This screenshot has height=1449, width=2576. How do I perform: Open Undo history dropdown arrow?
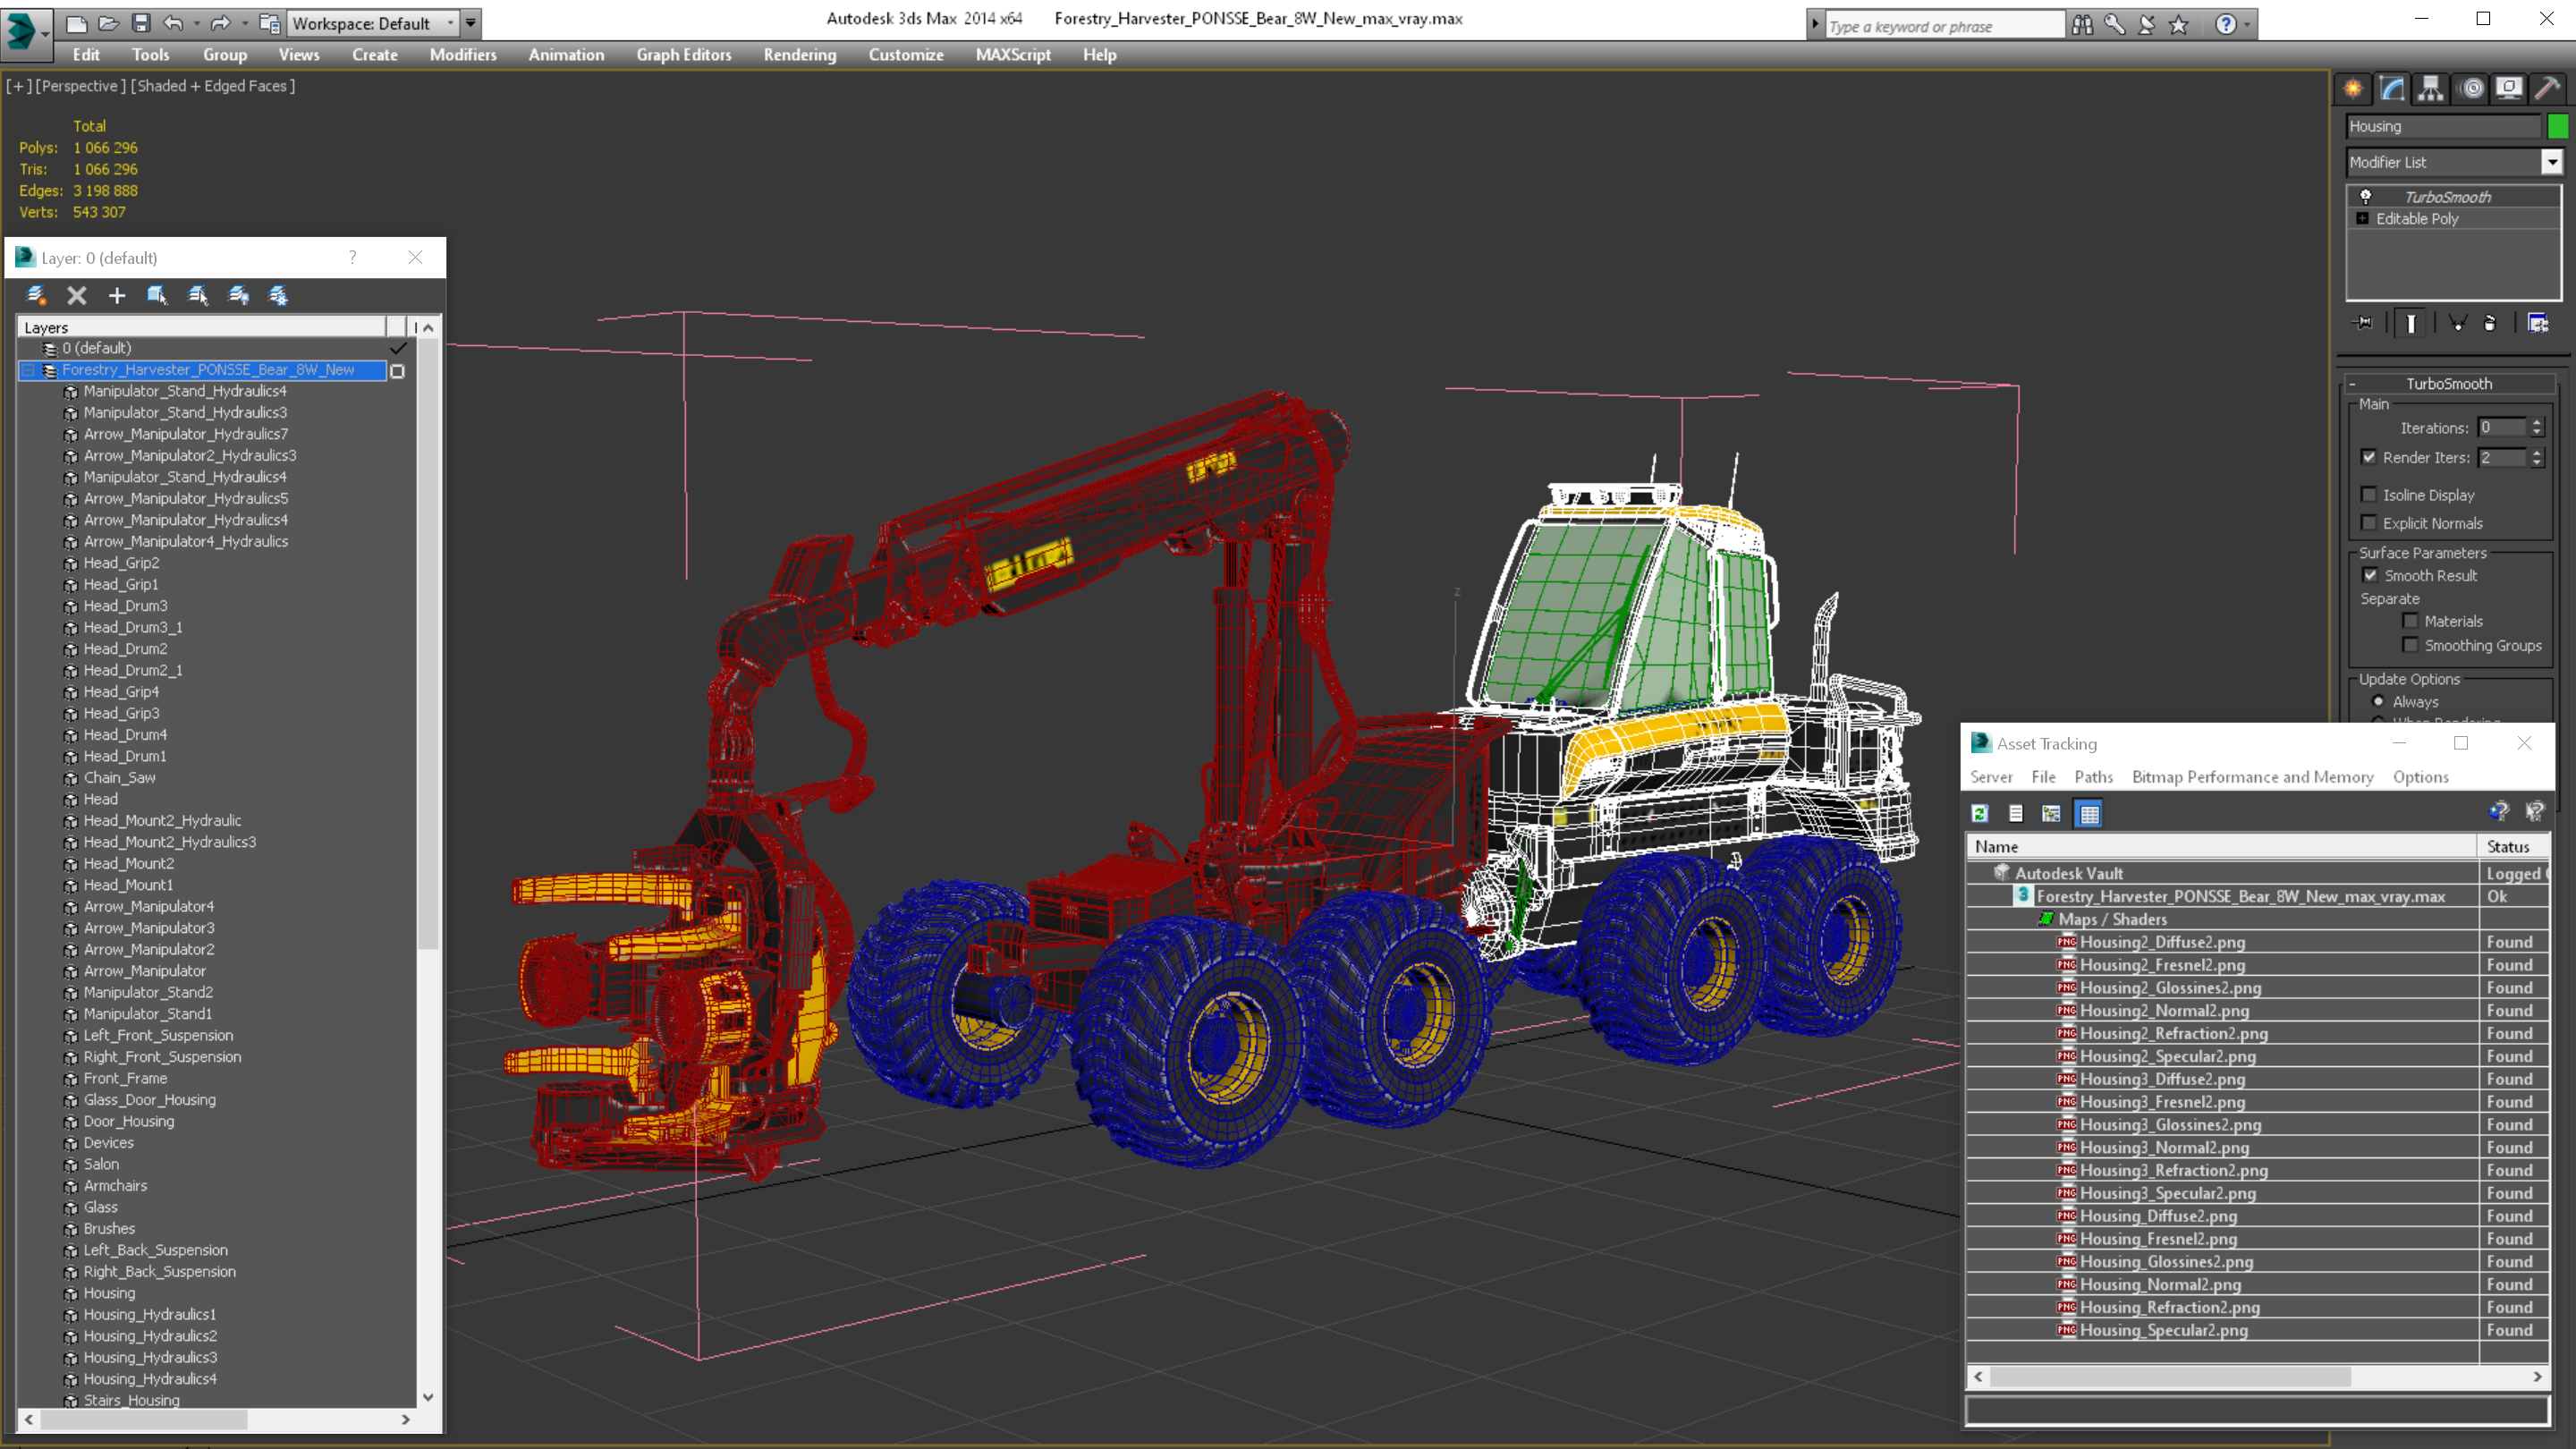(x=196, y=23)
